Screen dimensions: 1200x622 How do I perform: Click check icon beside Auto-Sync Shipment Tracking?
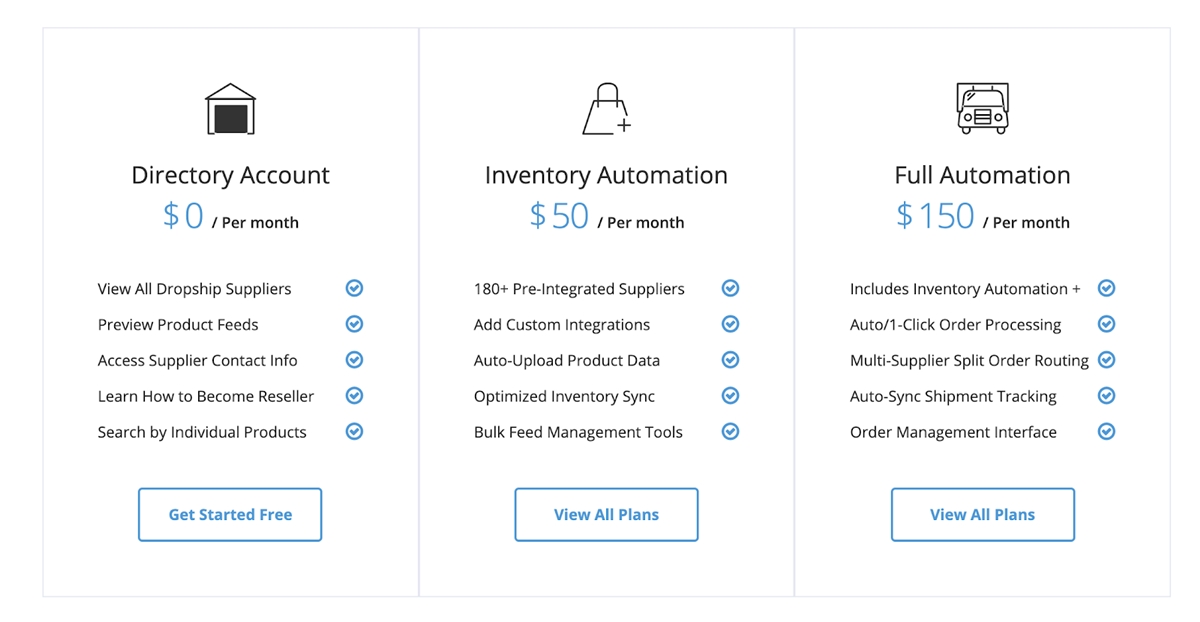tap(1106, 396)
